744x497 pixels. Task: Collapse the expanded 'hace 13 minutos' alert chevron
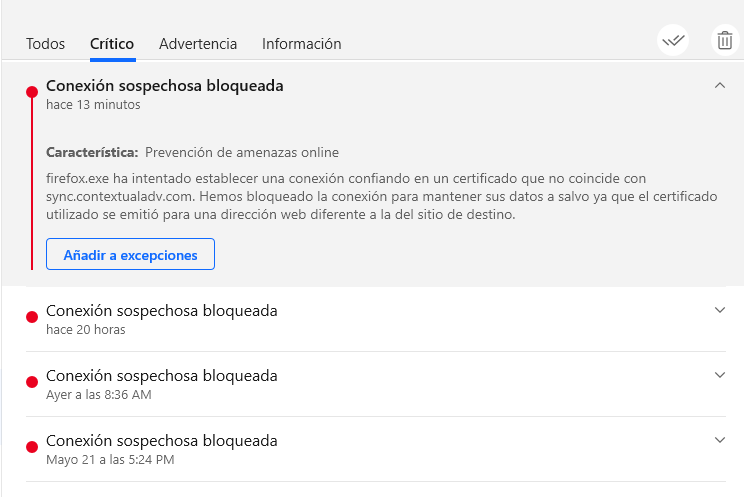[720, 86]
